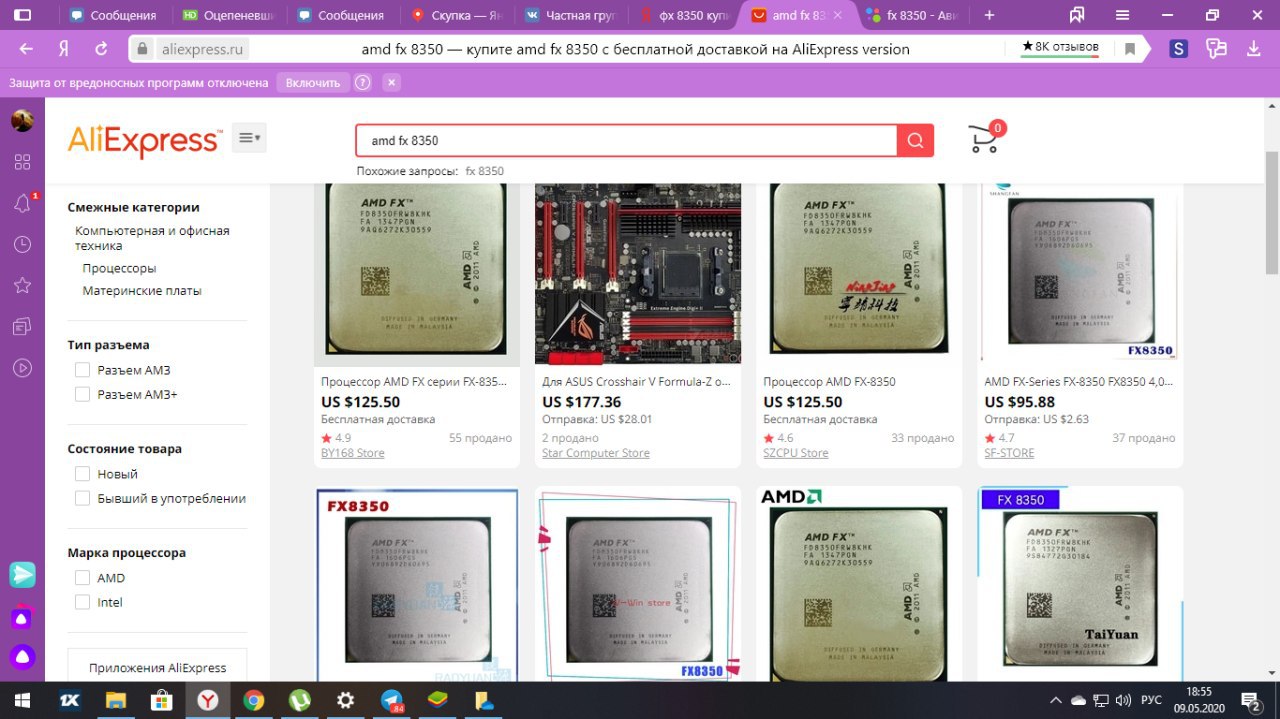Check the Новый condition filter
This screenshot has height=719, width=1280.
83,474
